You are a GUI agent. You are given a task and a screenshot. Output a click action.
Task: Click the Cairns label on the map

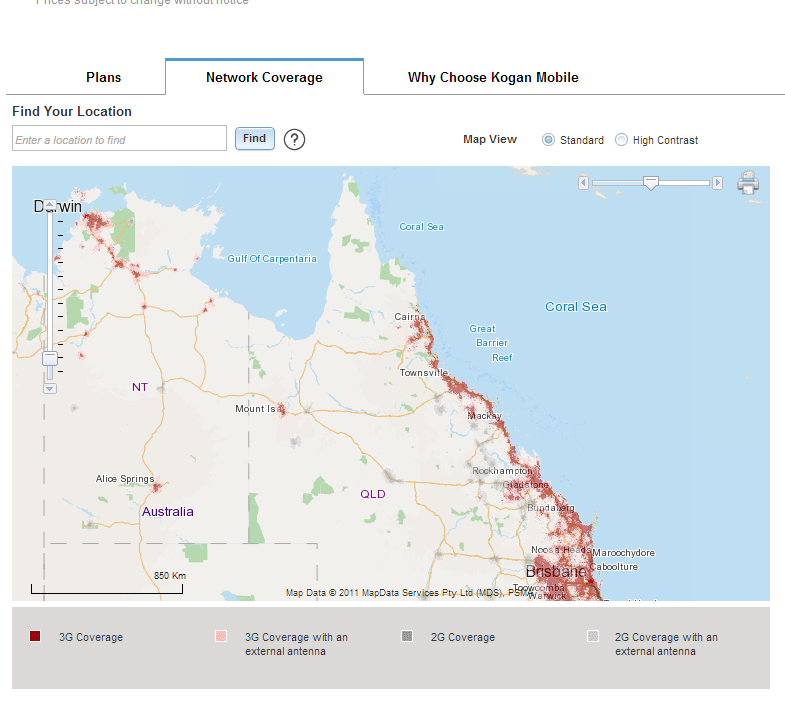(410, 317)
